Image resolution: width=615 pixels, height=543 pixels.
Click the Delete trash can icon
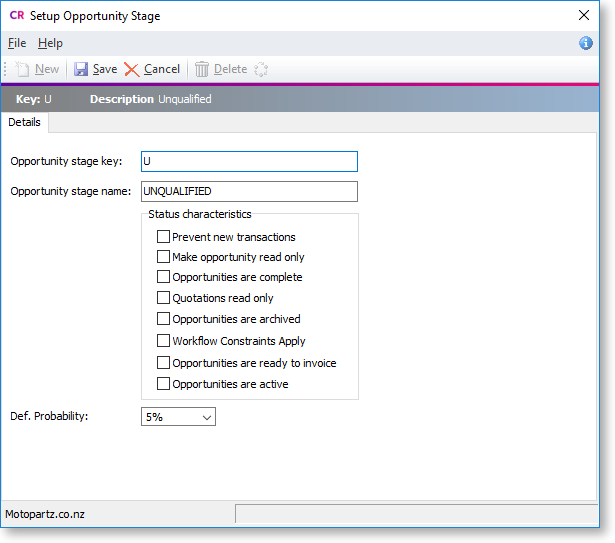[x=202, y=69]
